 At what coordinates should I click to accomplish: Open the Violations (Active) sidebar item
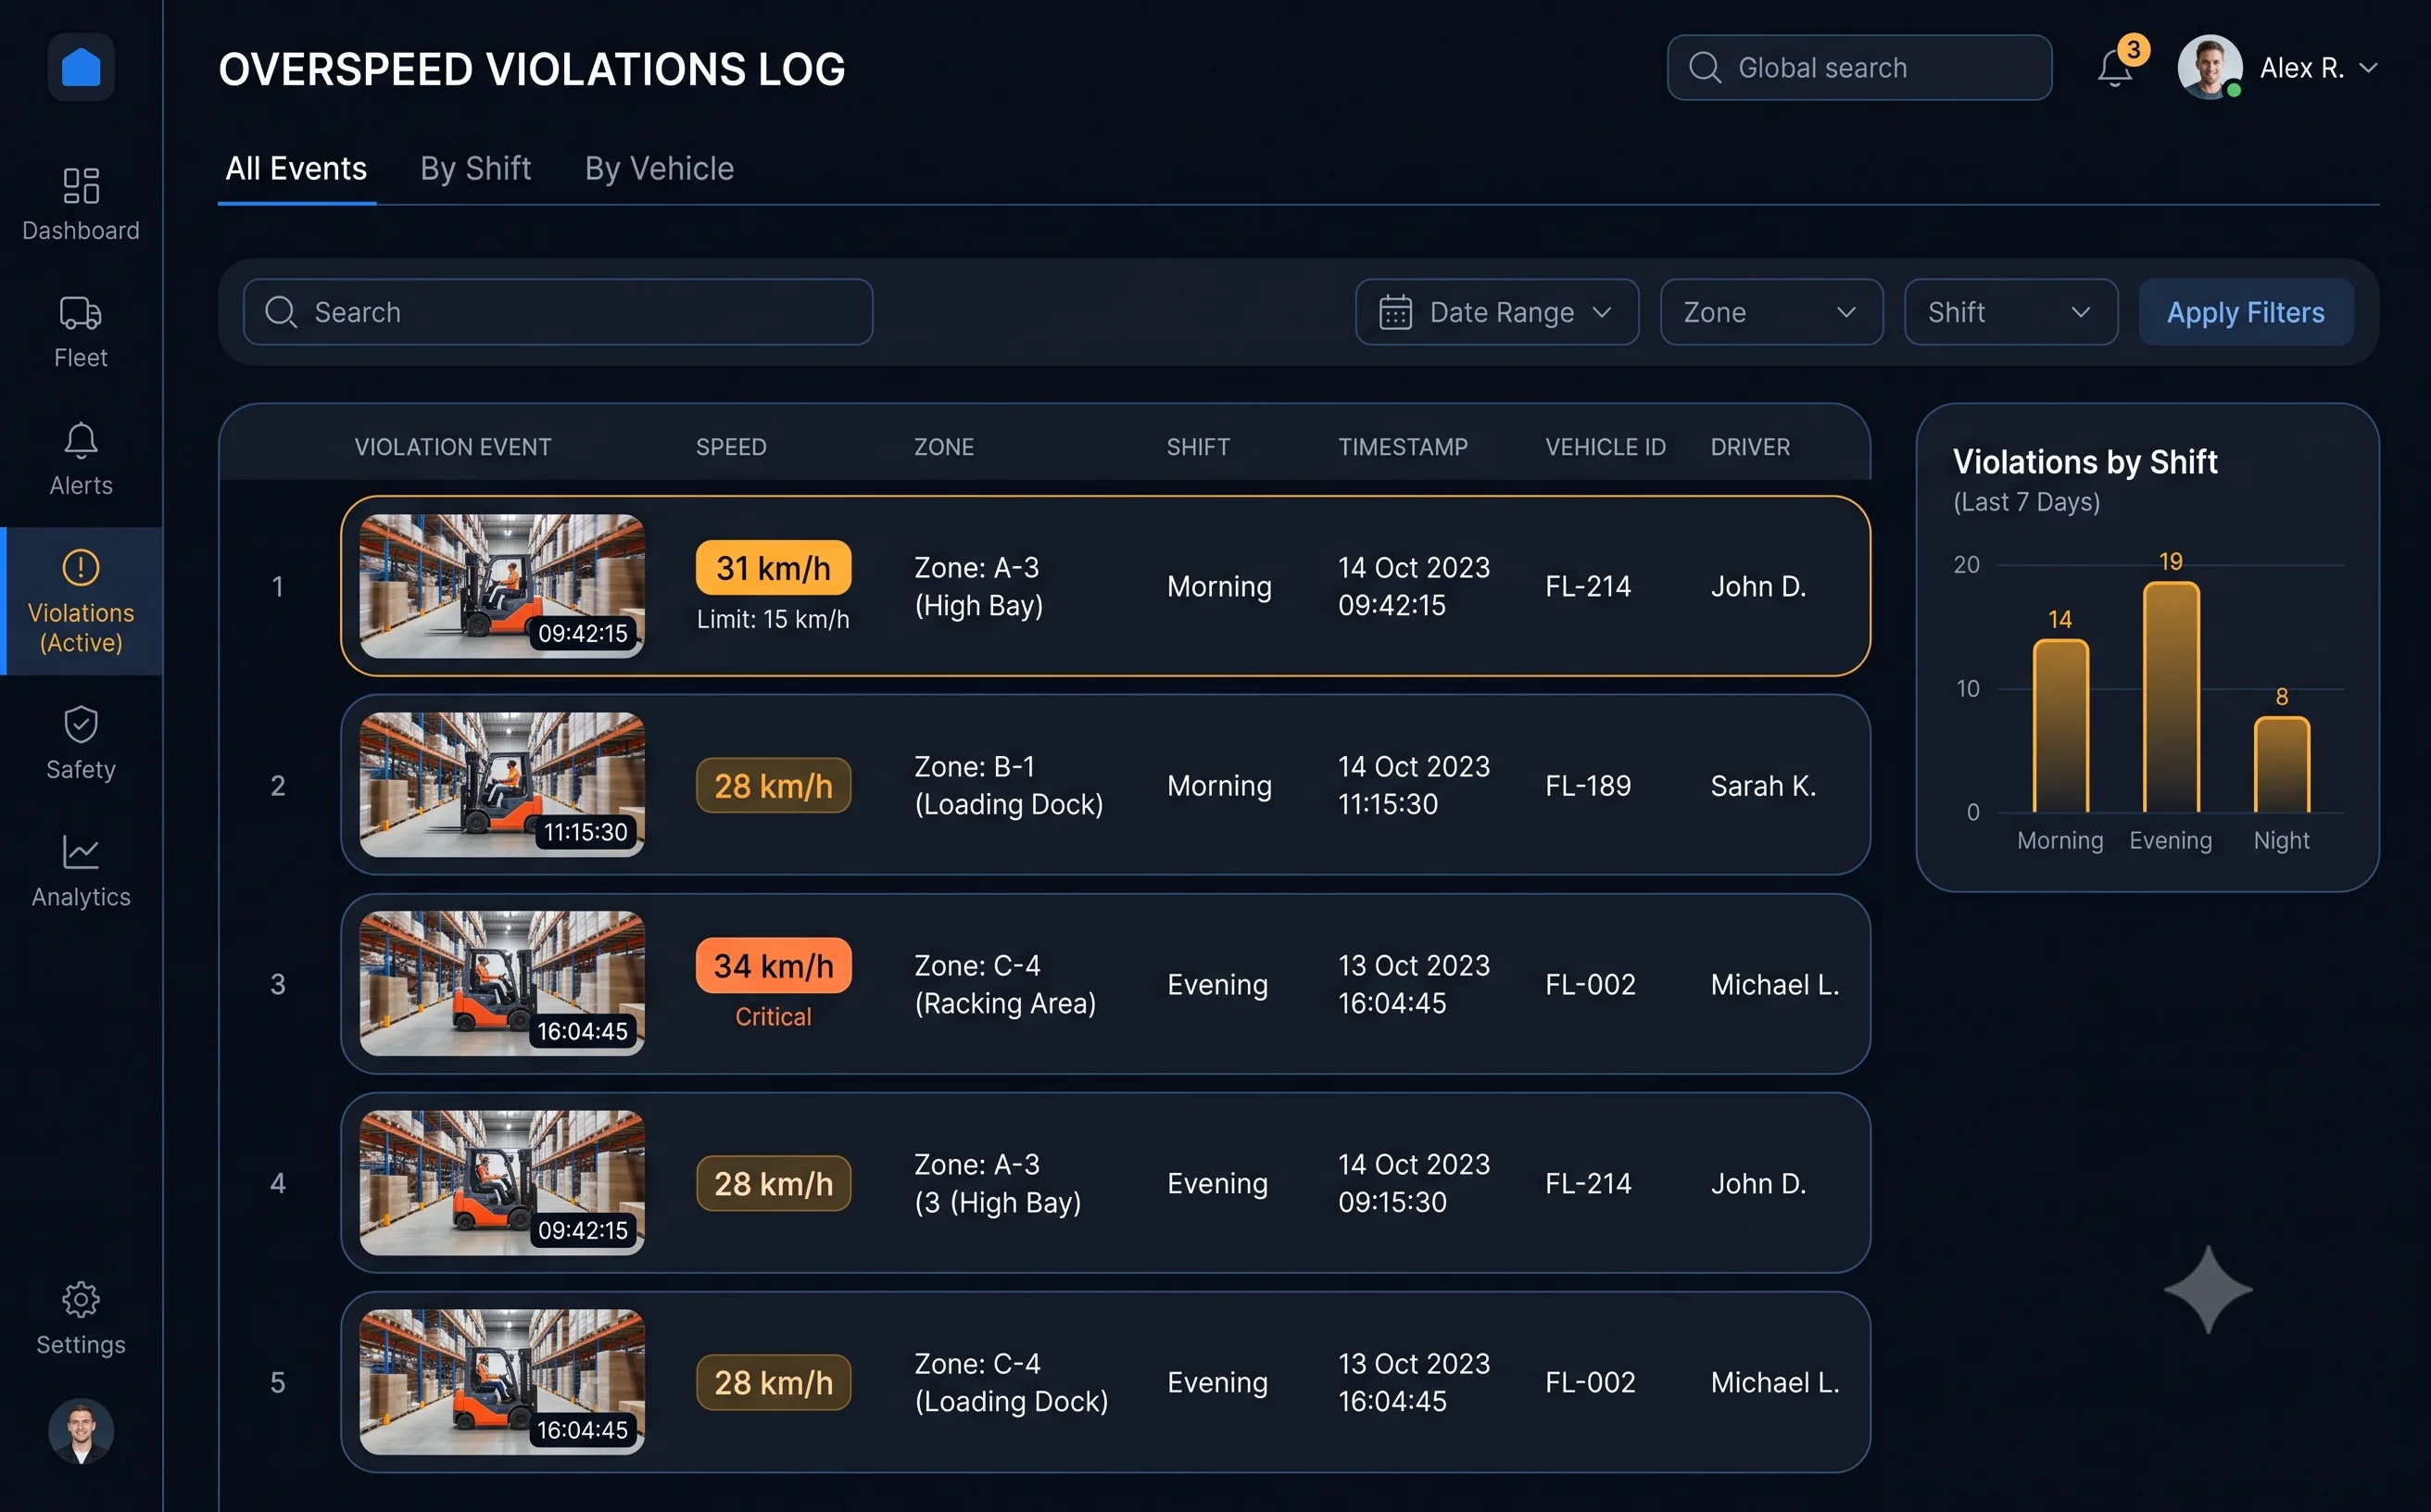click(x=81, y=601)
